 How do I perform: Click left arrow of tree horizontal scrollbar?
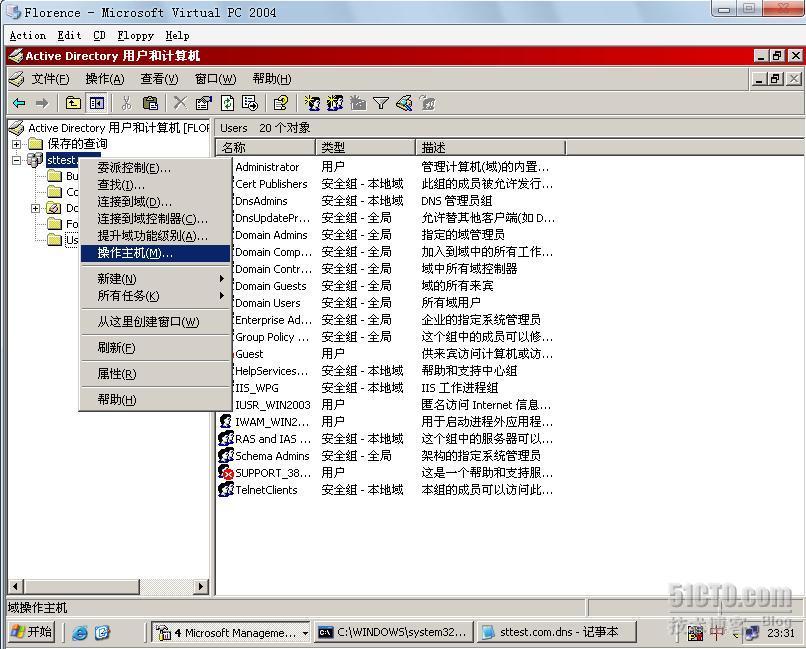click(x=15, y=586)
